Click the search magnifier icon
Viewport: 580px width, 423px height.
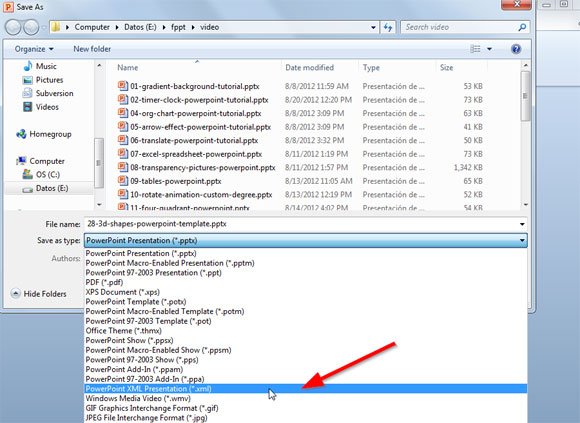pyautogui.click(x=522, y=27)
